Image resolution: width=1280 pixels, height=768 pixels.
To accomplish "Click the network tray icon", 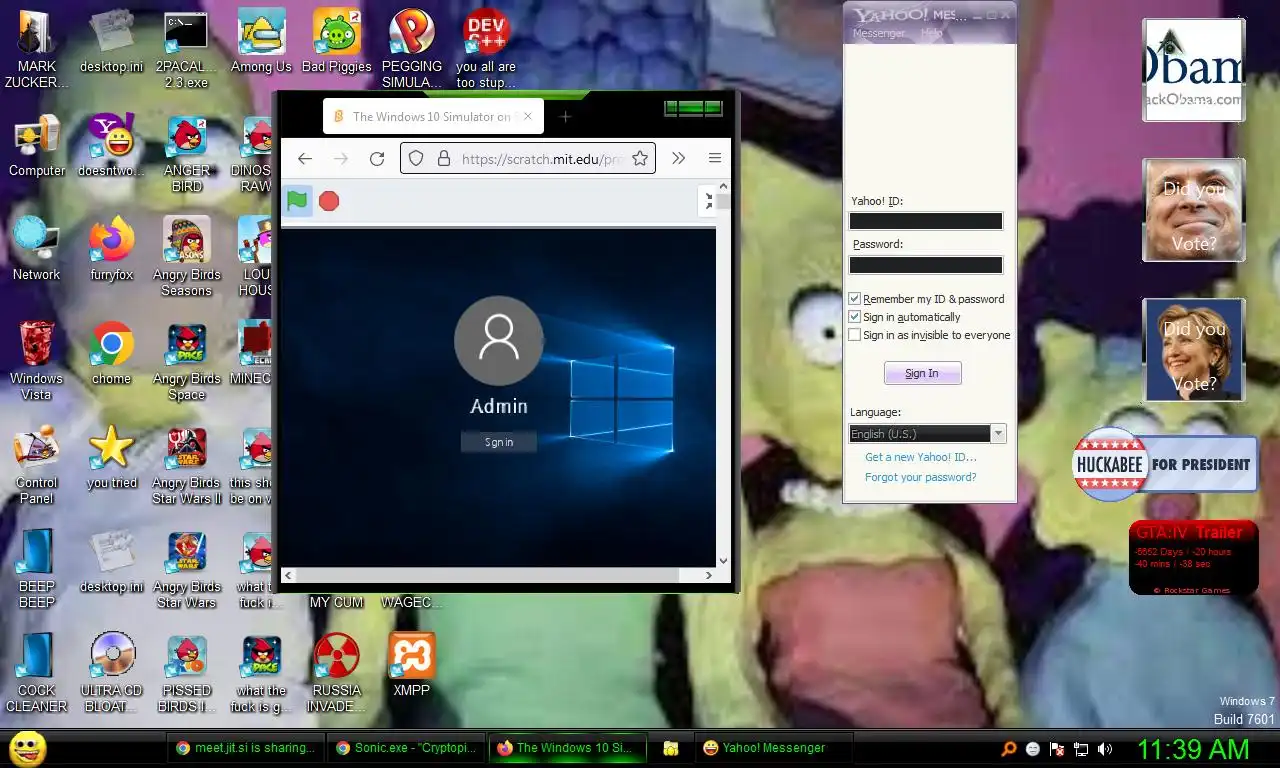I will (1081, 748).
